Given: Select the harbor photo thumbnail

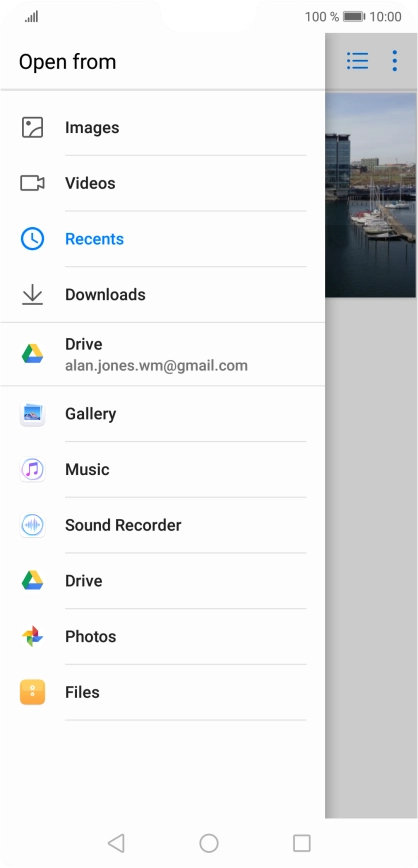Looking at the screenshot, I should (370, 195).
